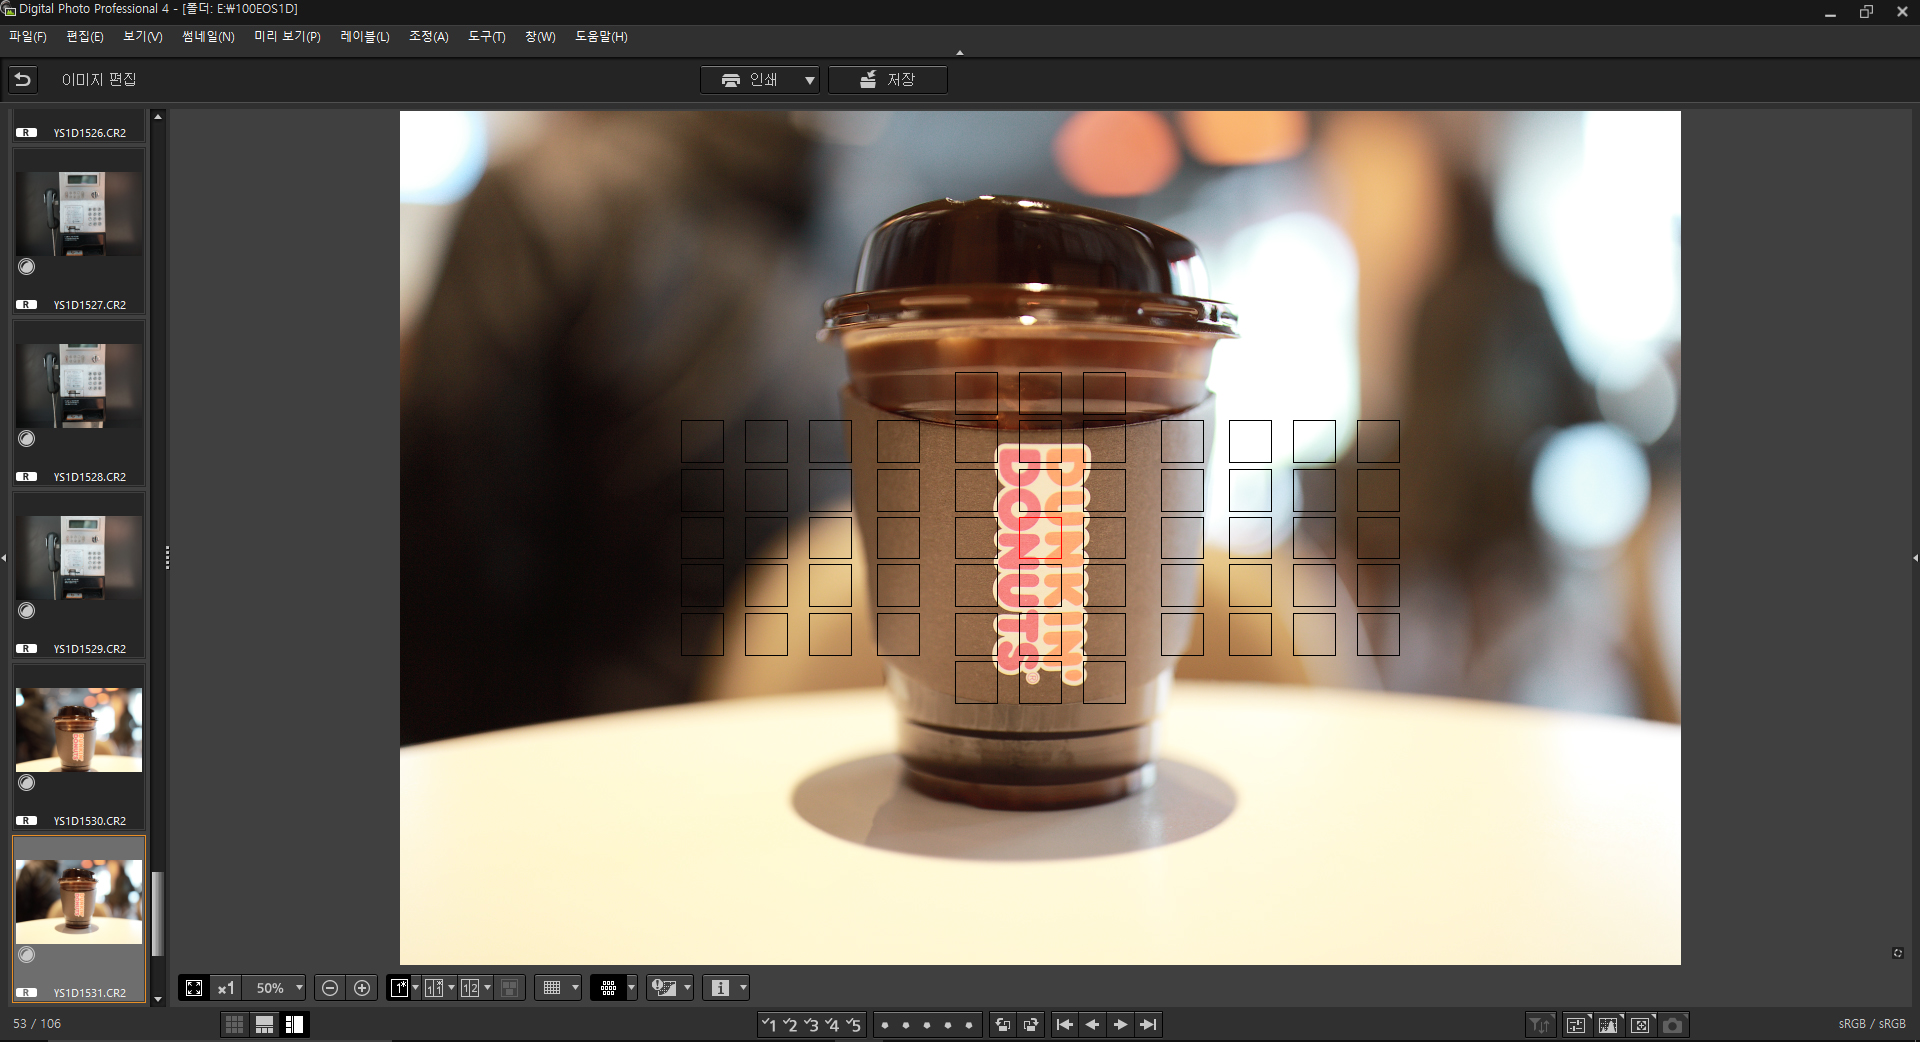This screenshot has width=1920, height=1042.
Task: Switch to thumbnail grid layout
Action: coord(234,1024)
